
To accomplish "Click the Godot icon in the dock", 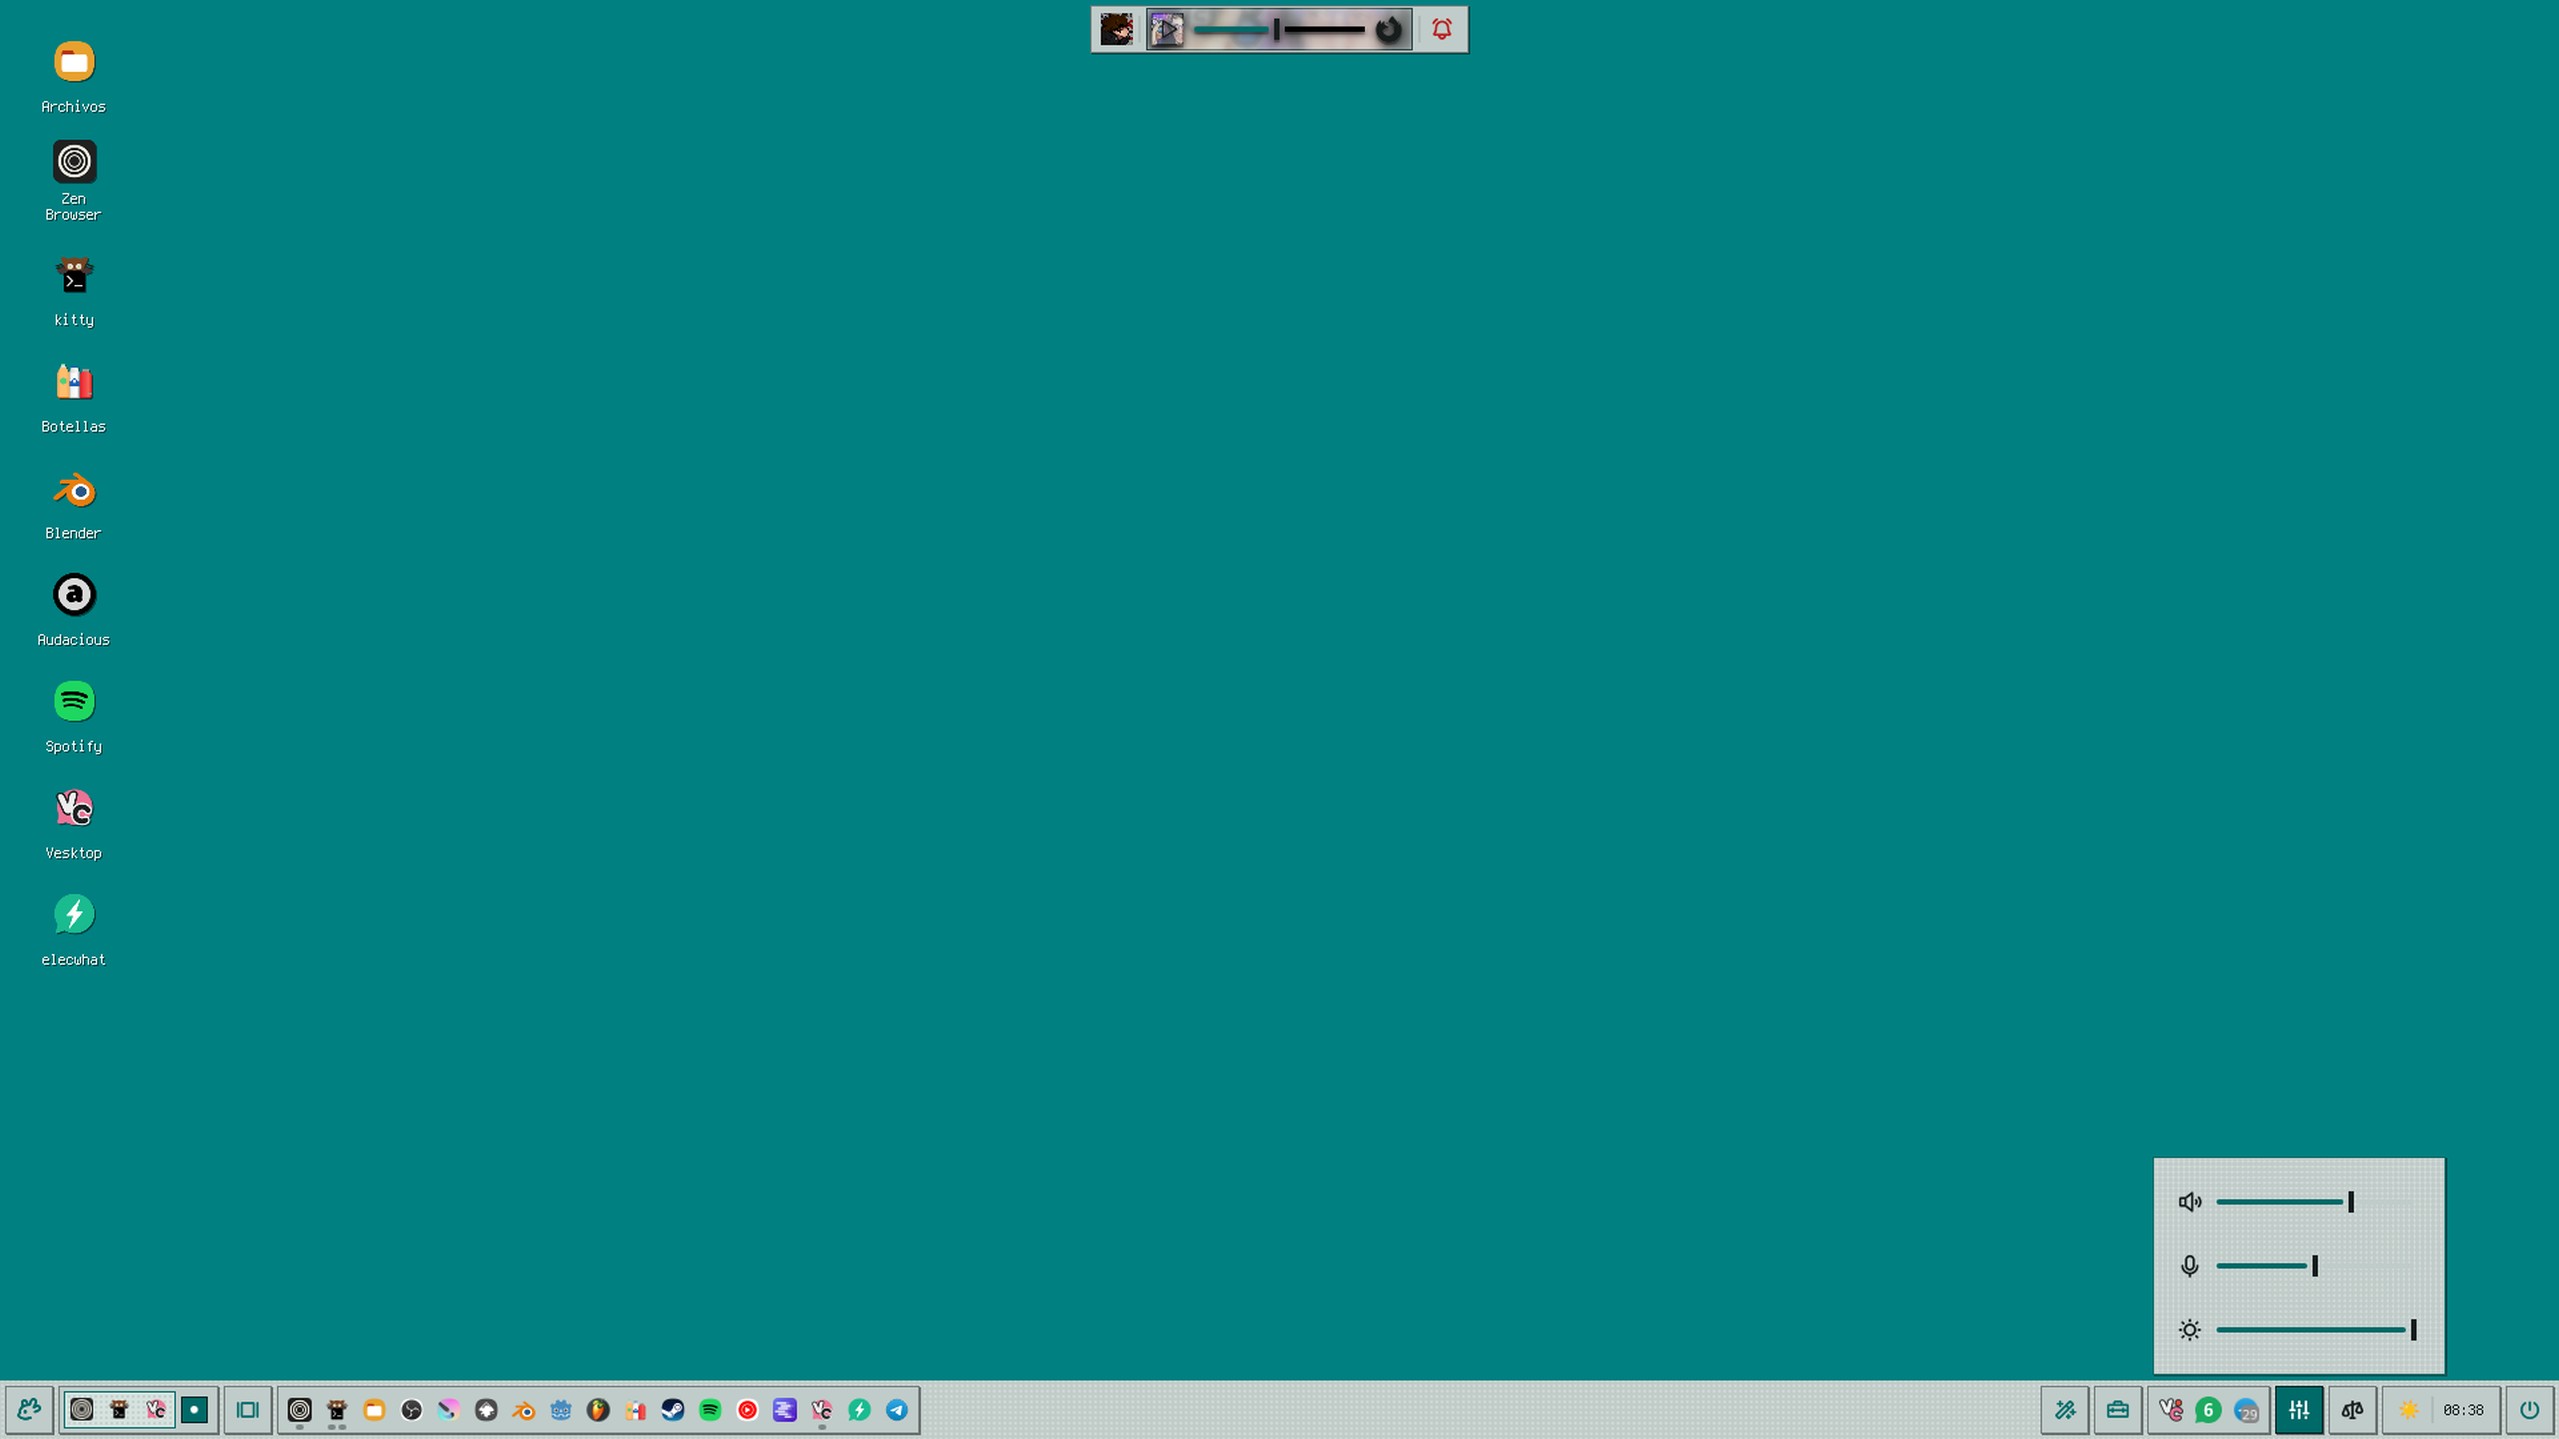I will point(561,1410).
